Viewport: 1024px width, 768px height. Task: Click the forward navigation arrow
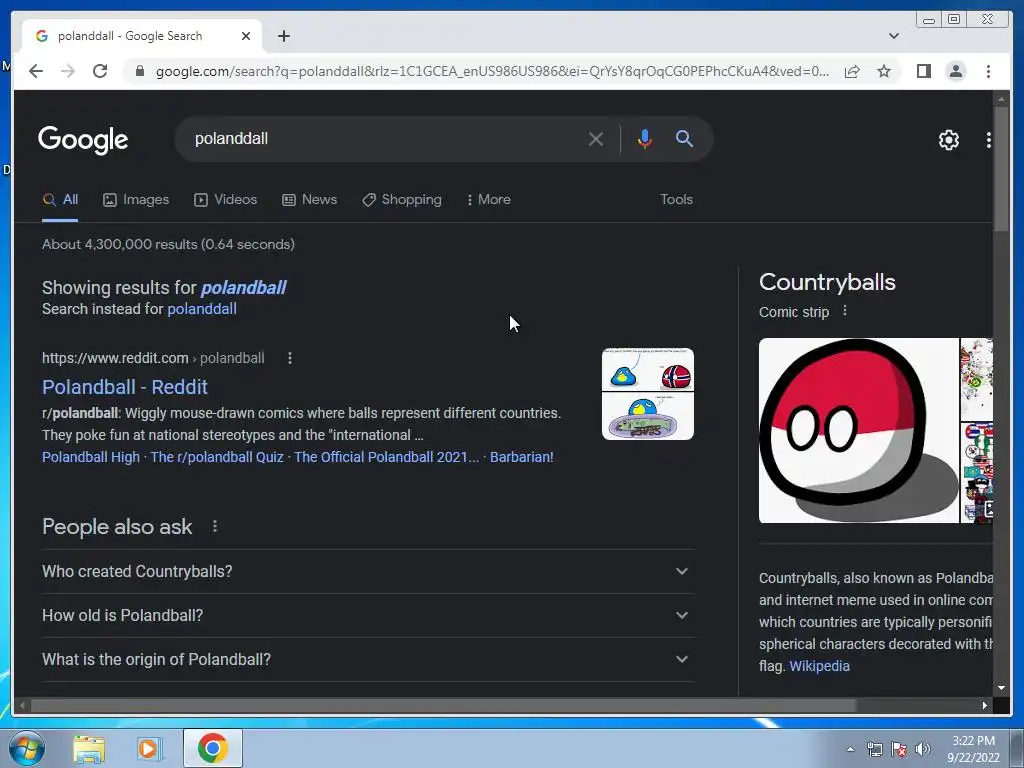(x=68, y=71)
